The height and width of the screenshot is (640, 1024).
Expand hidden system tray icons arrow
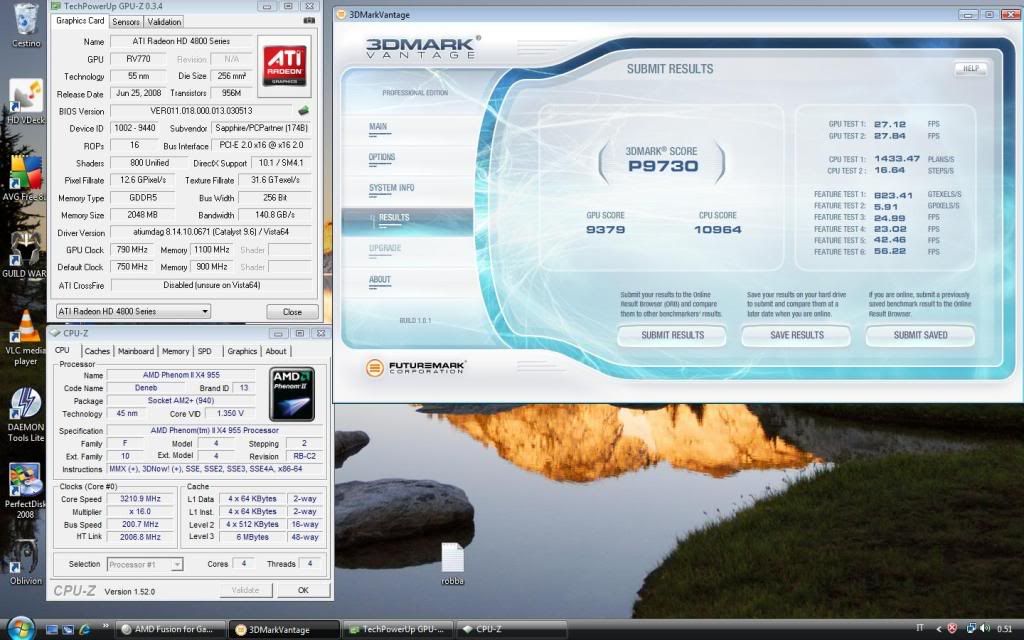click(x=939, y=629)
